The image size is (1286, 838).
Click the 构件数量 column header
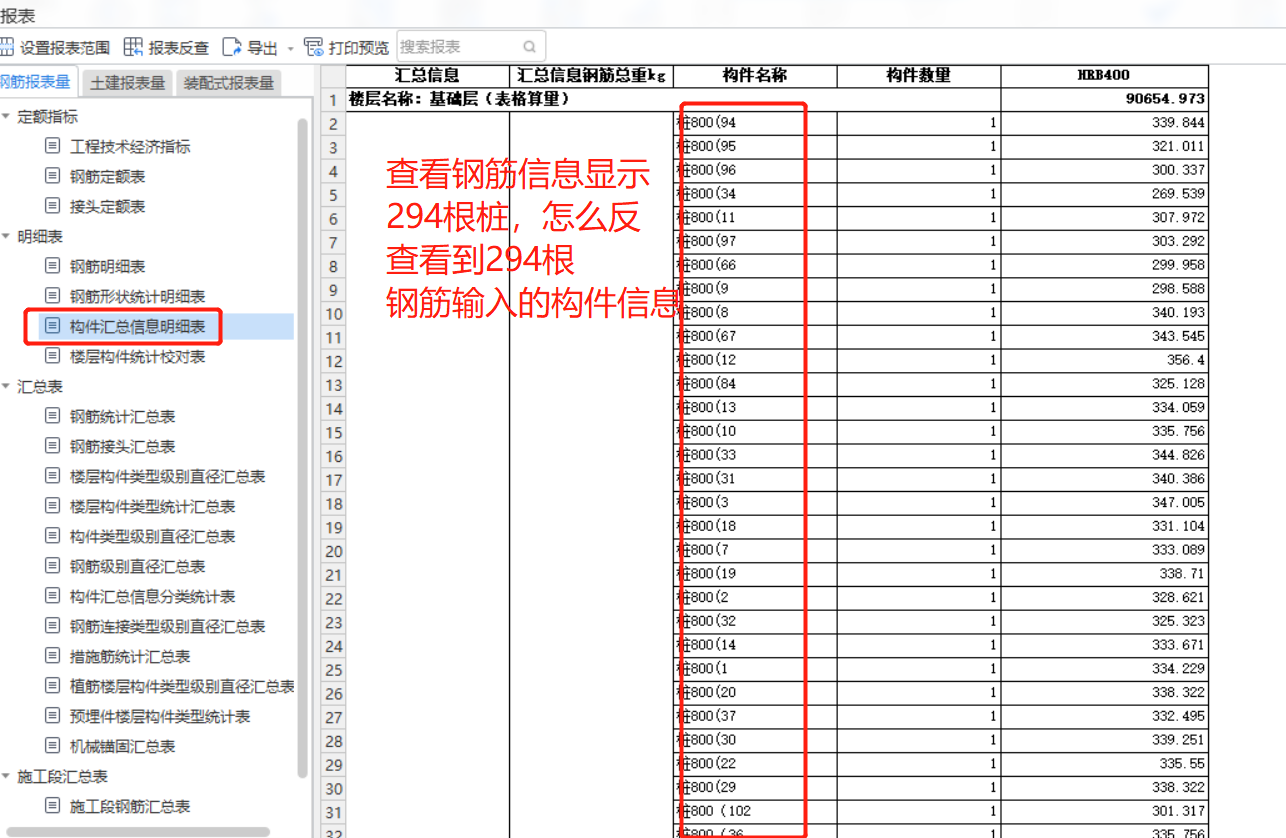coord(919,76)
